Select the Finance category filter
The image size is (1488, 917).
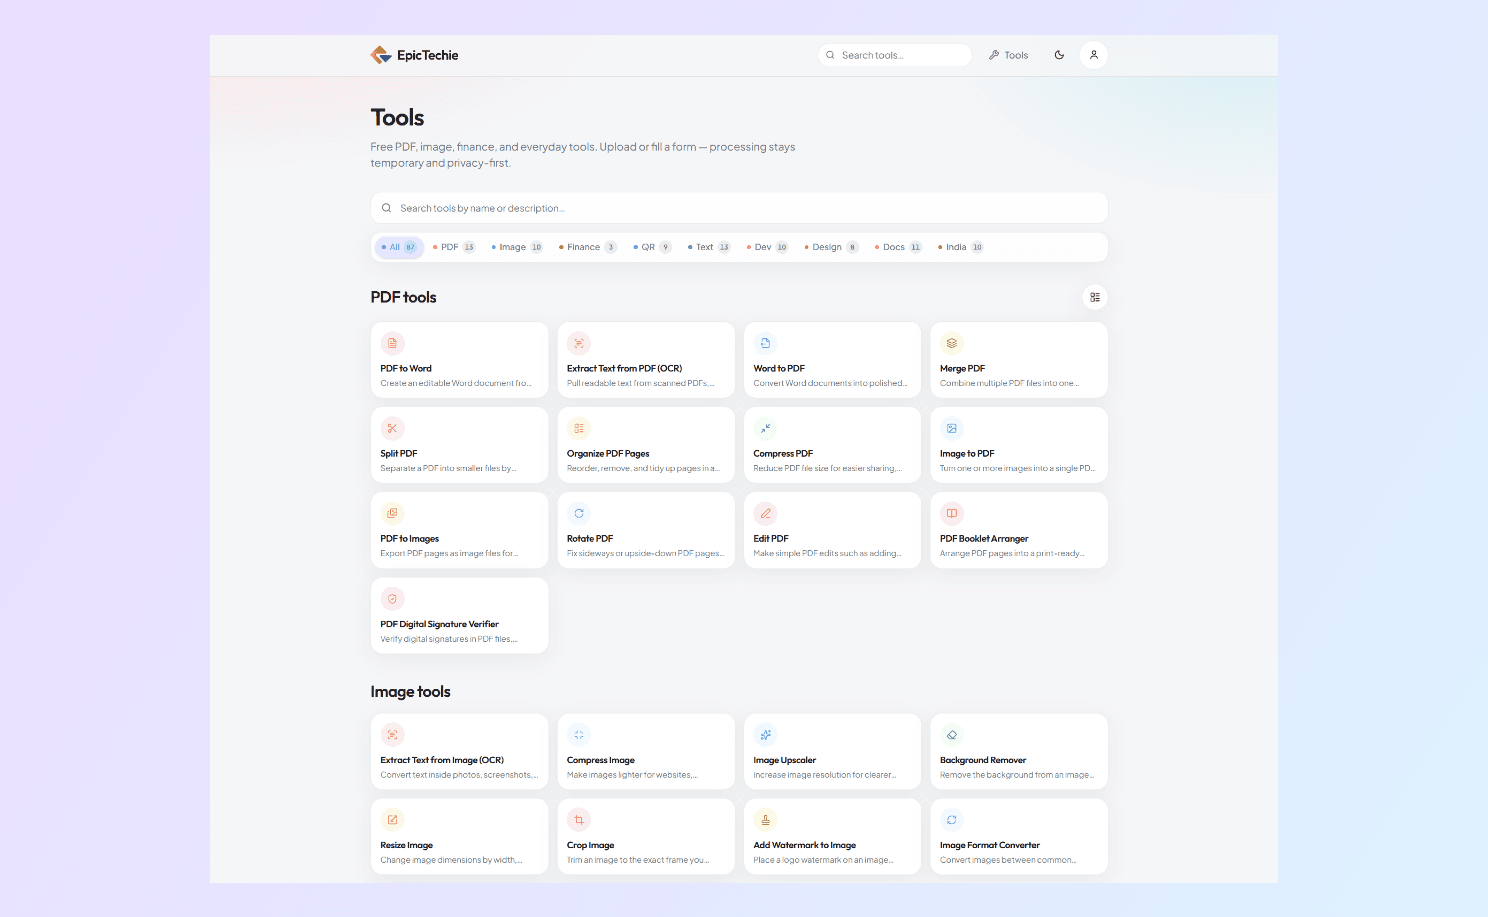tap(588, 247)
